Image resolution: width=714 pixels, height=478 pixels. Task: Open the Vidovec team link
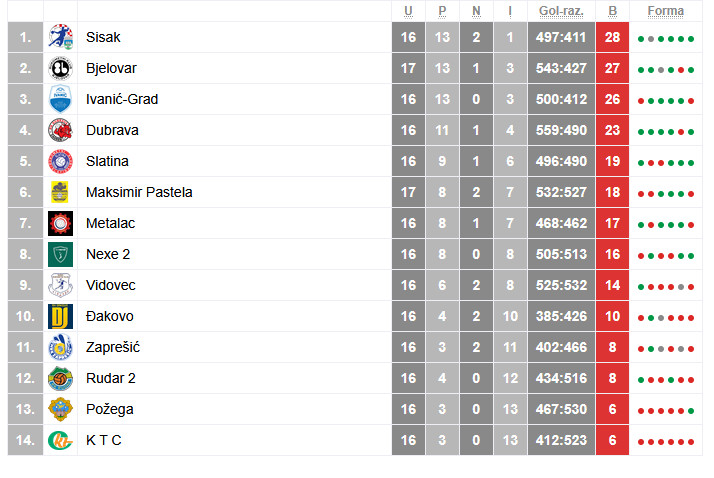click(x=110, y=285)
